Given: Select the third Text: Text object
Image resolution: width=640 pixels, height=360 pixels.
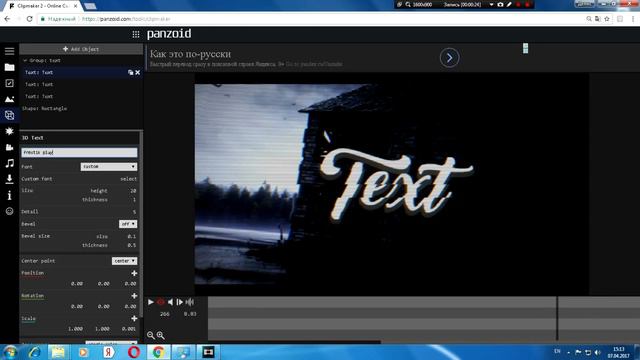Looking at the screenshot, I should coord(39,96).
